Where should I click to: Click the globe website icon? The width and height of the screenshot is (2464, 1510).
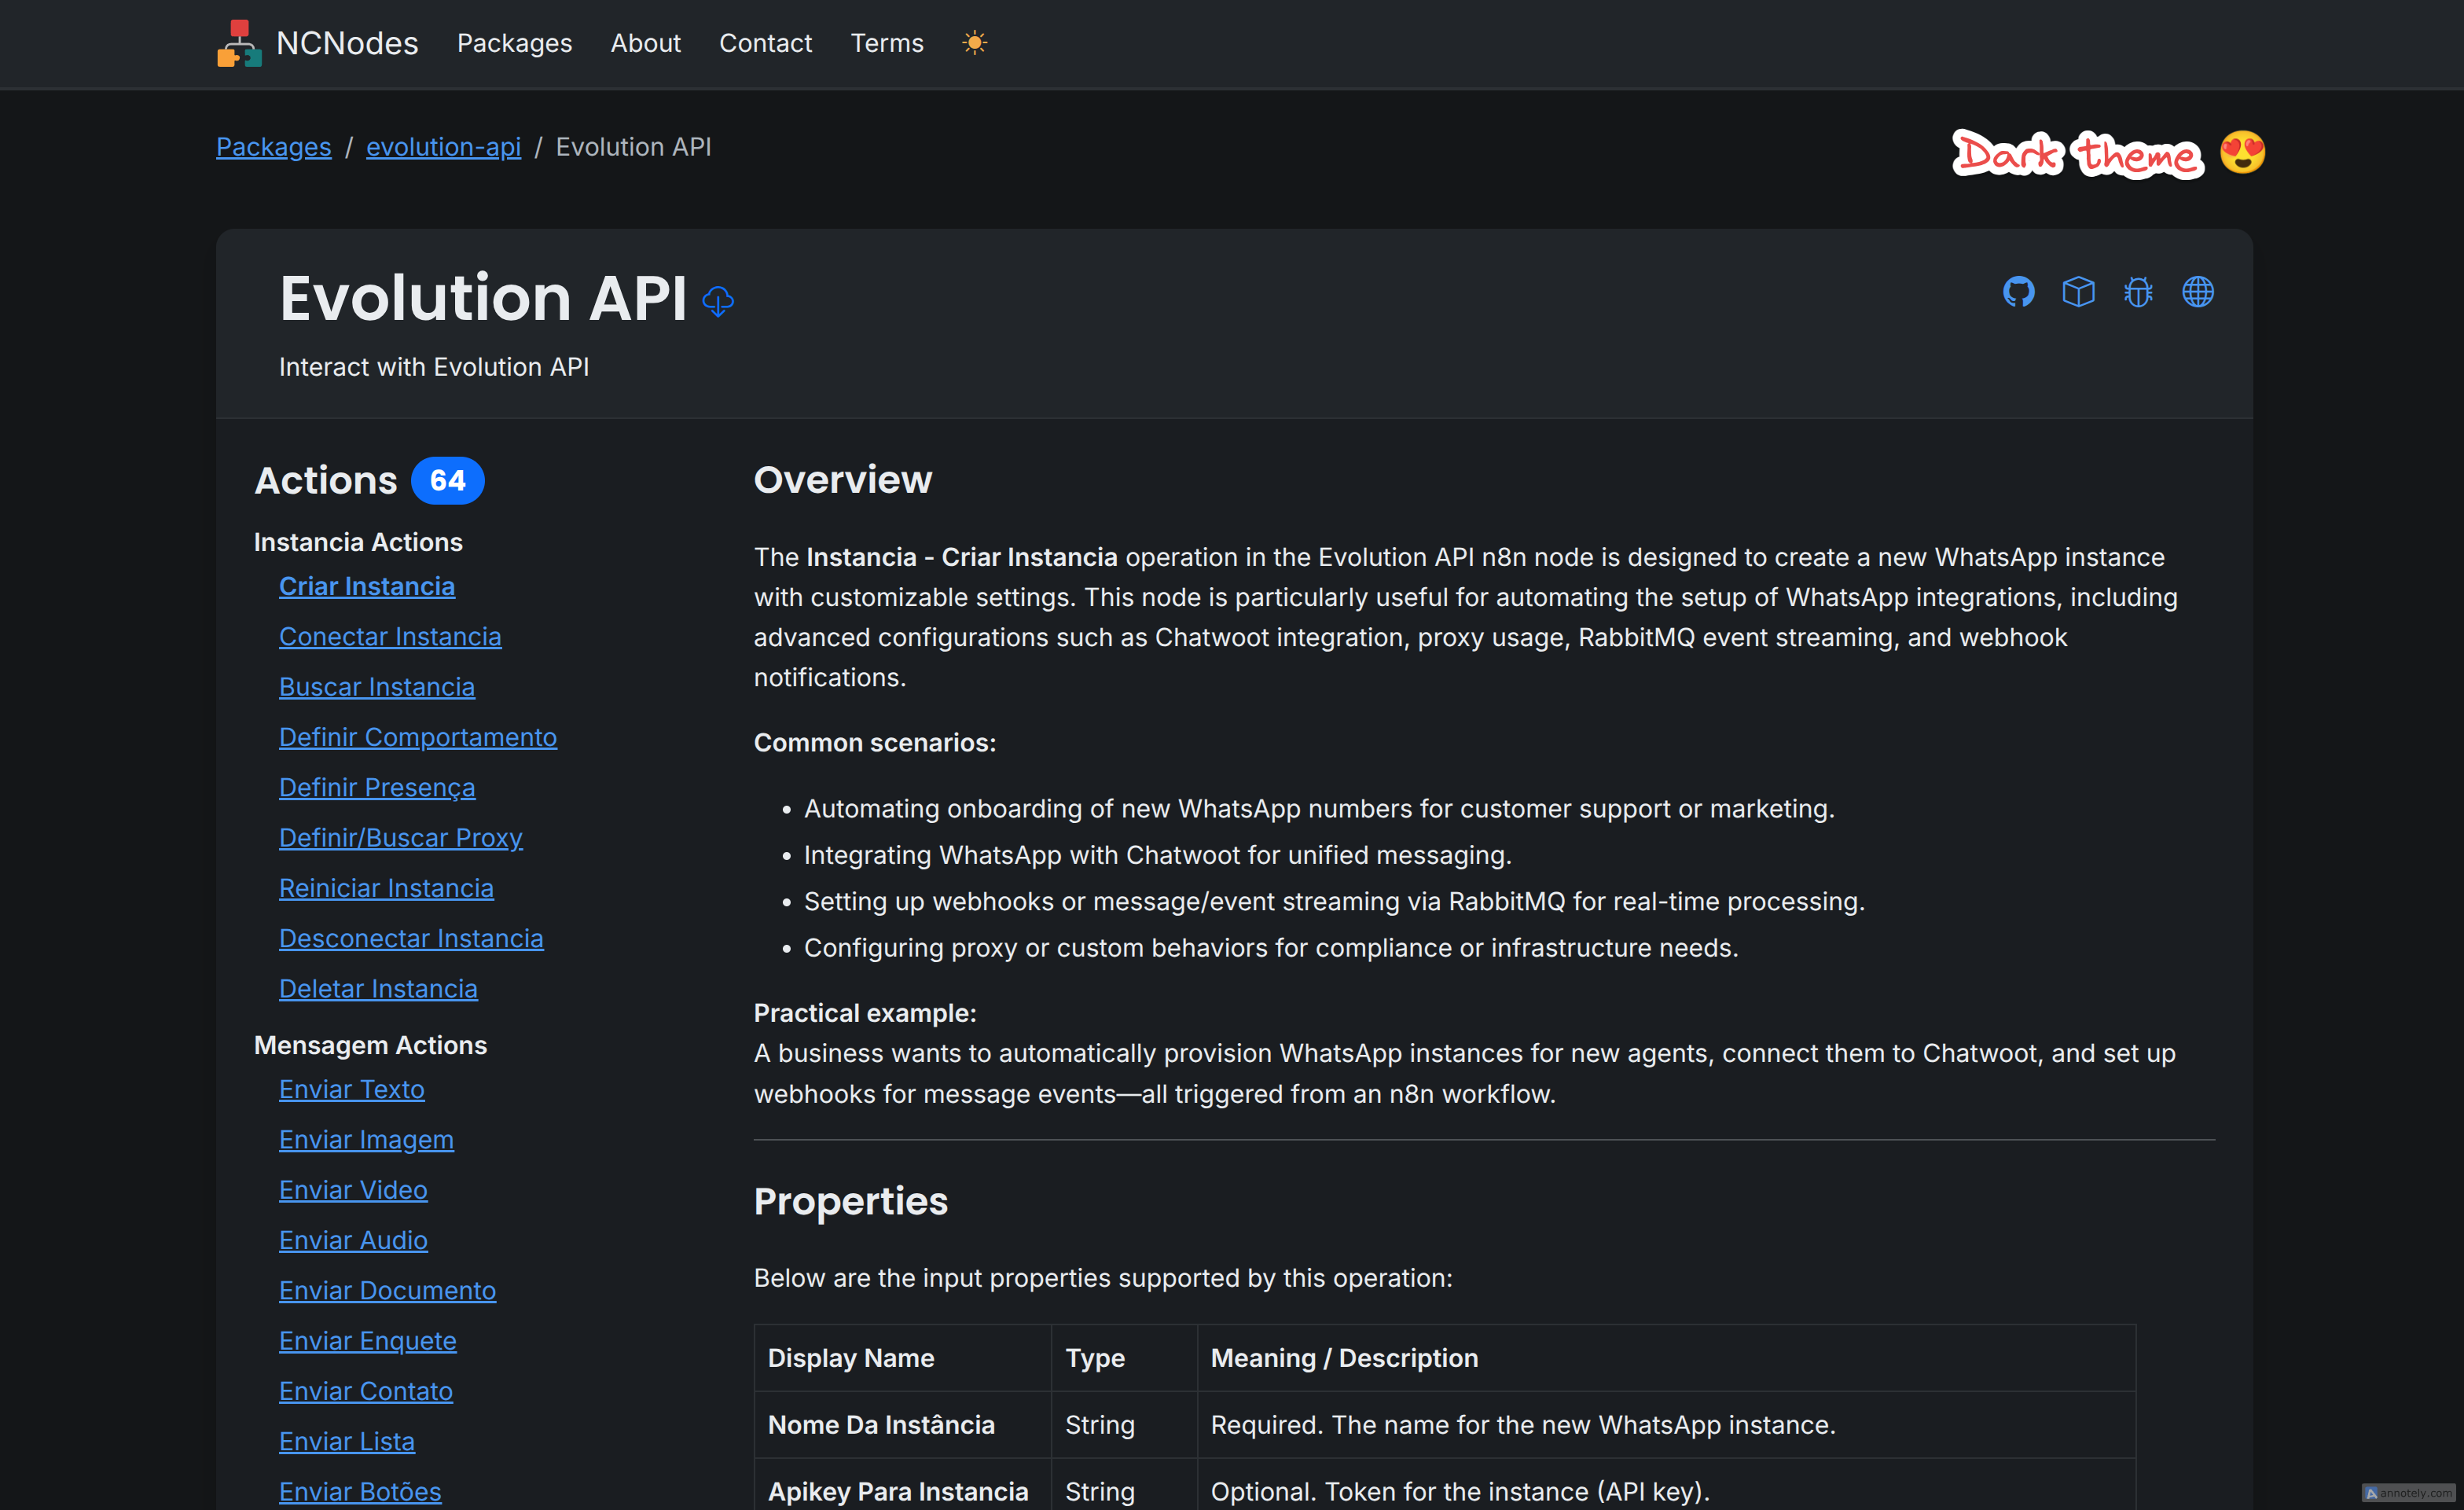tap(2197, 292)
